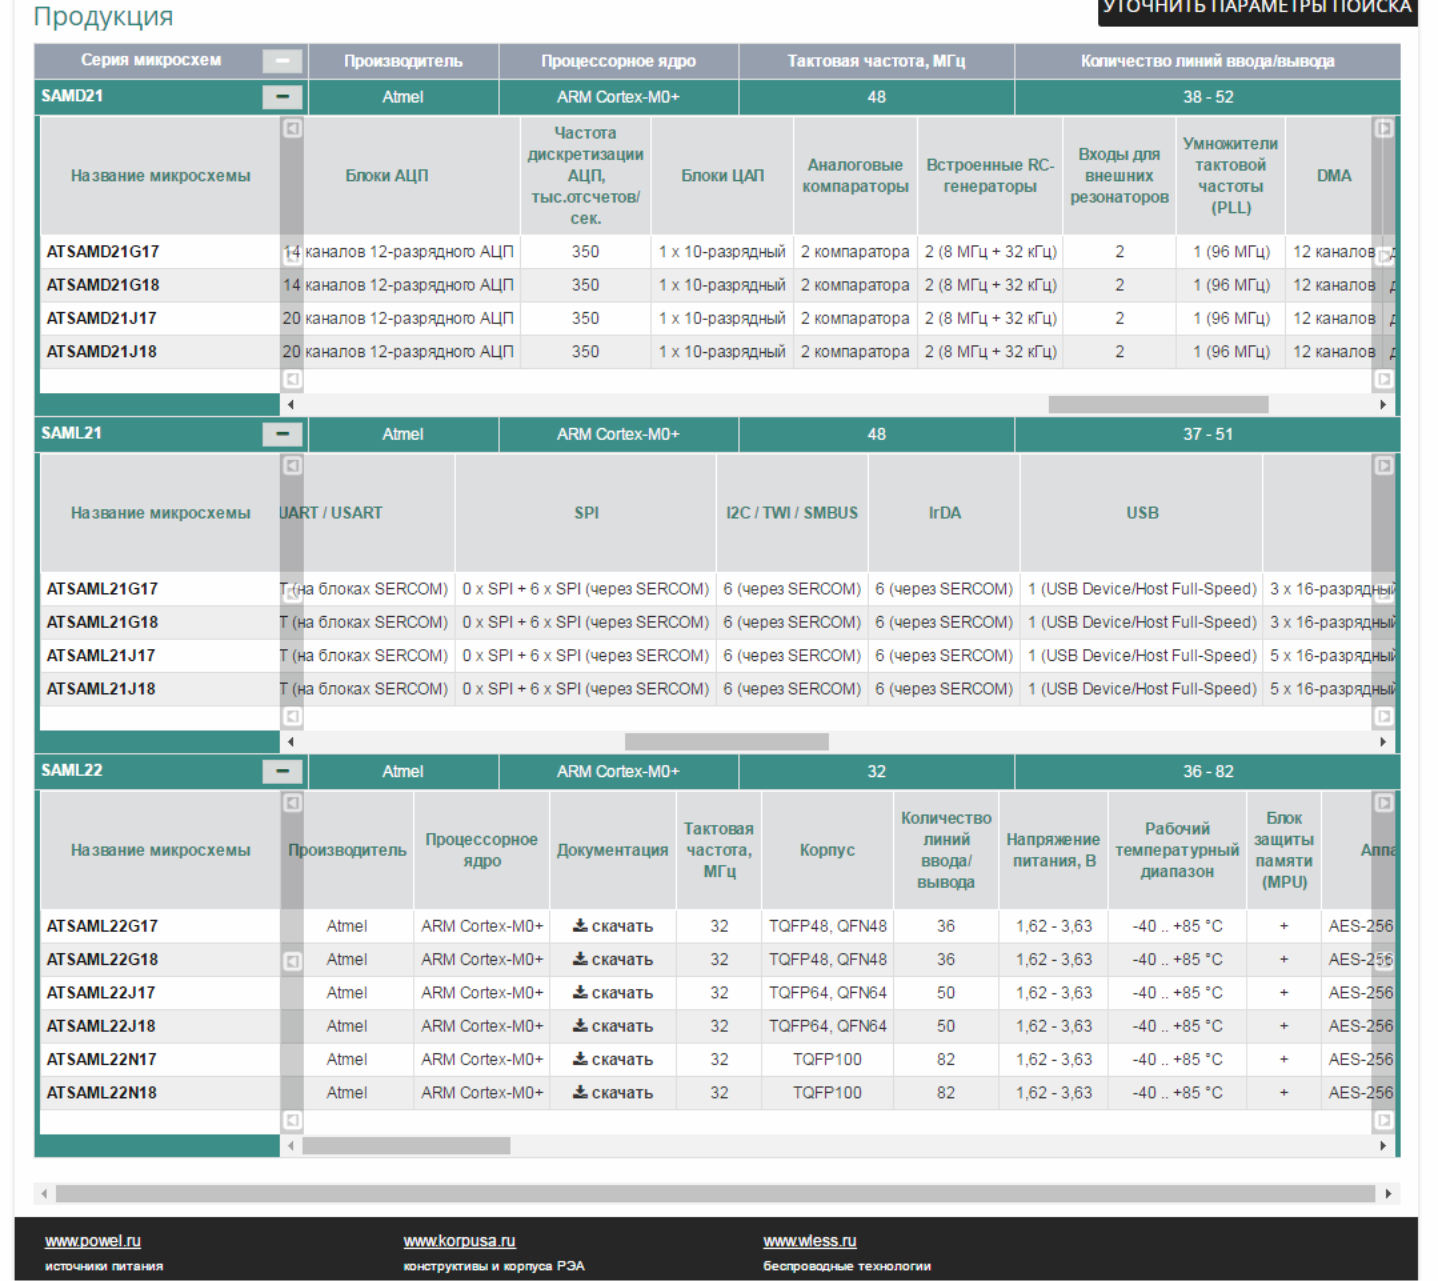Click the 'Тактовая частота, МГц' main header
The width and height of the screenshot is (1438, 1281).
[x=876, y=61]
